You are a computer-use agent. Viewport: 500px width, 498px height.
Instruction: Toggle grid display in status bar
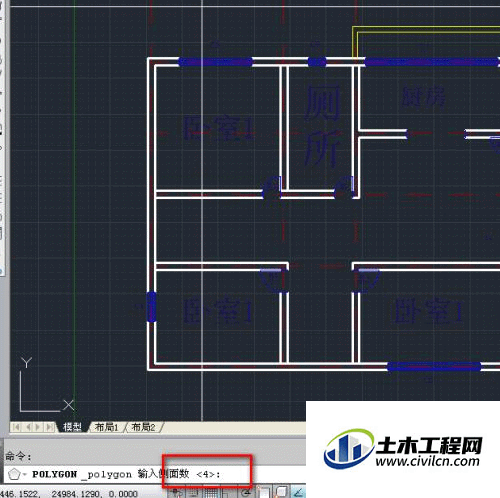pyautogui.click(x=211, y=493)
